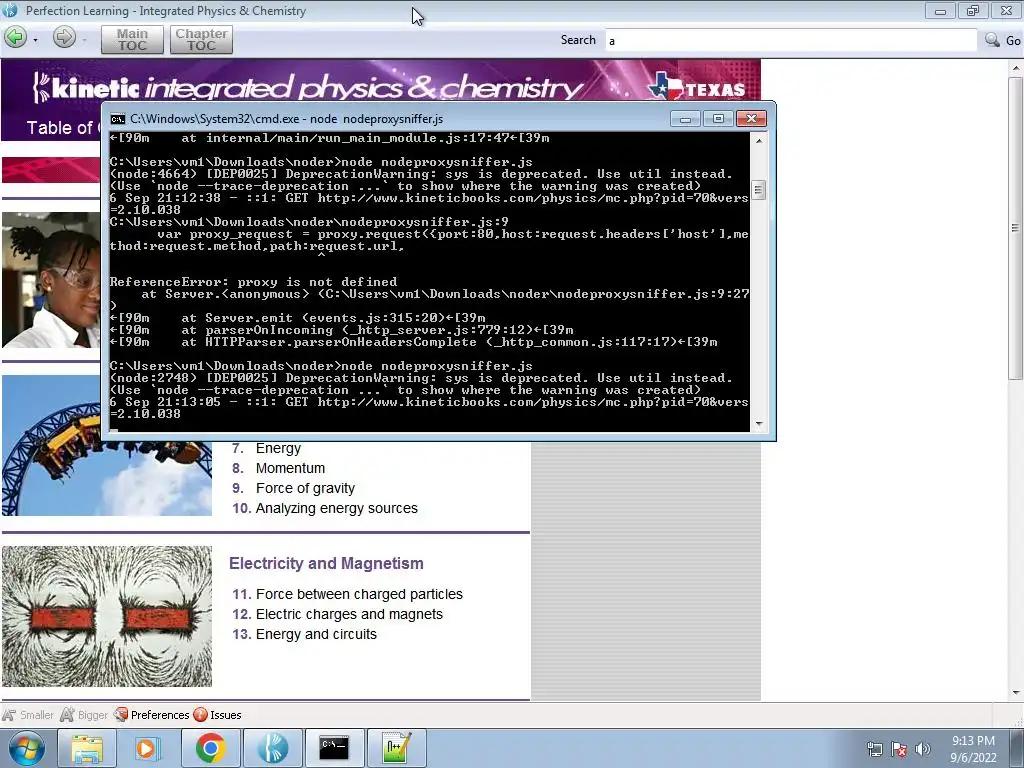1024x768 pixels.
Task: Click the Bigger text size icon
Action: (67, 714)
